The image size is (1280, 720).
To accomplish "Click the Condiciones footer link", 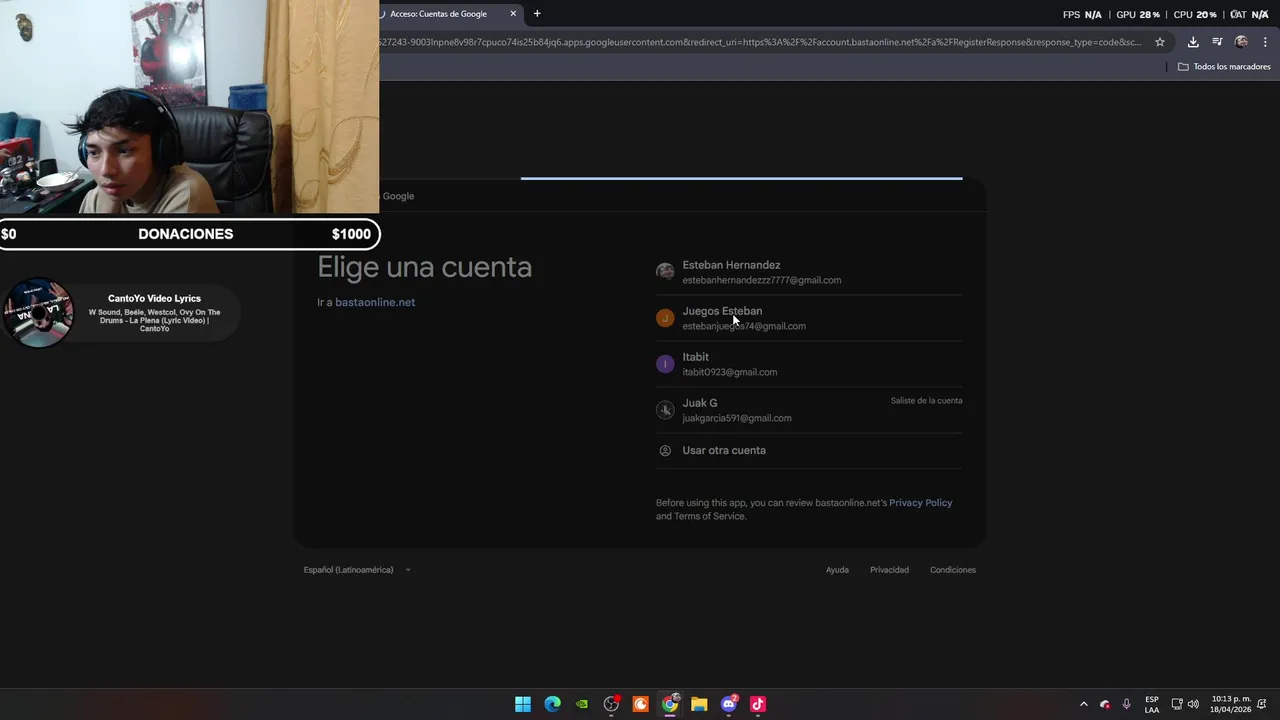I will [953, 570].
